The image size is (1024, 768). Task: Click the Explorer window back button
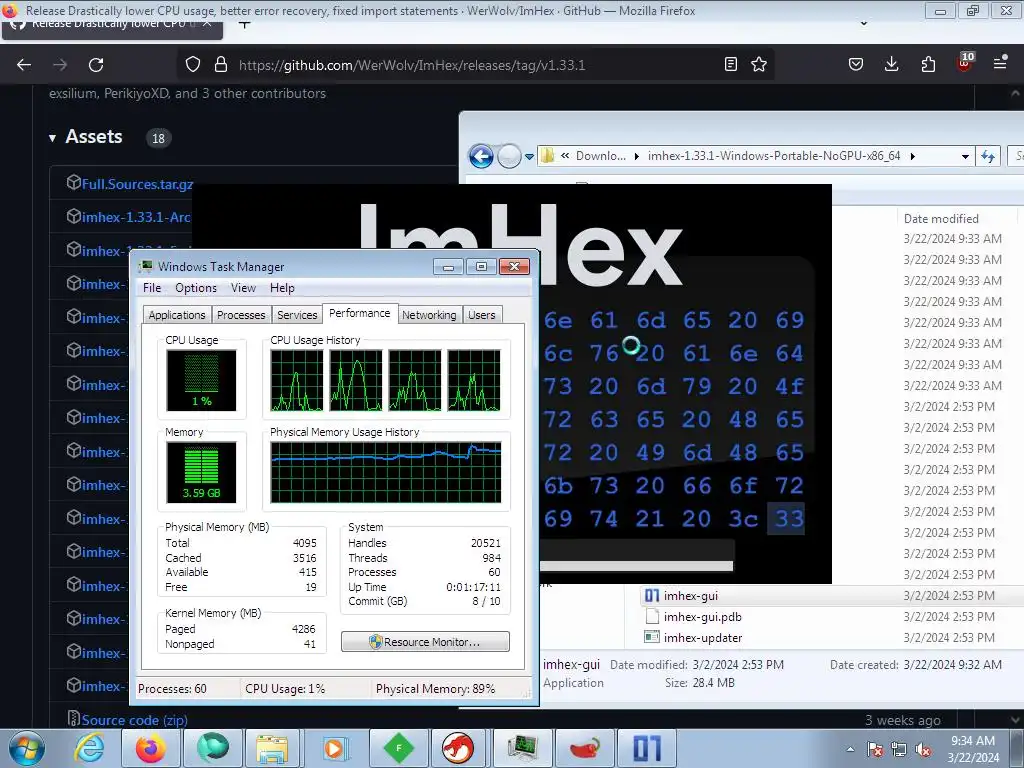pyautogui.click(x=481, y=156)
